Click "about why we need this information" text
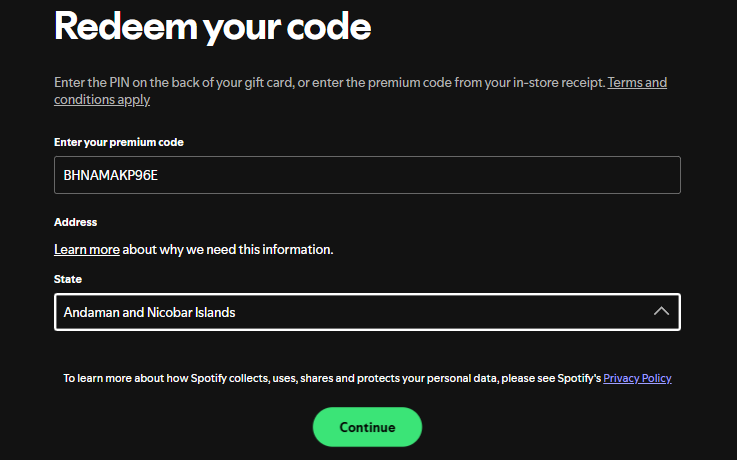Screen dimensions: 737x460 click(228, 249)
